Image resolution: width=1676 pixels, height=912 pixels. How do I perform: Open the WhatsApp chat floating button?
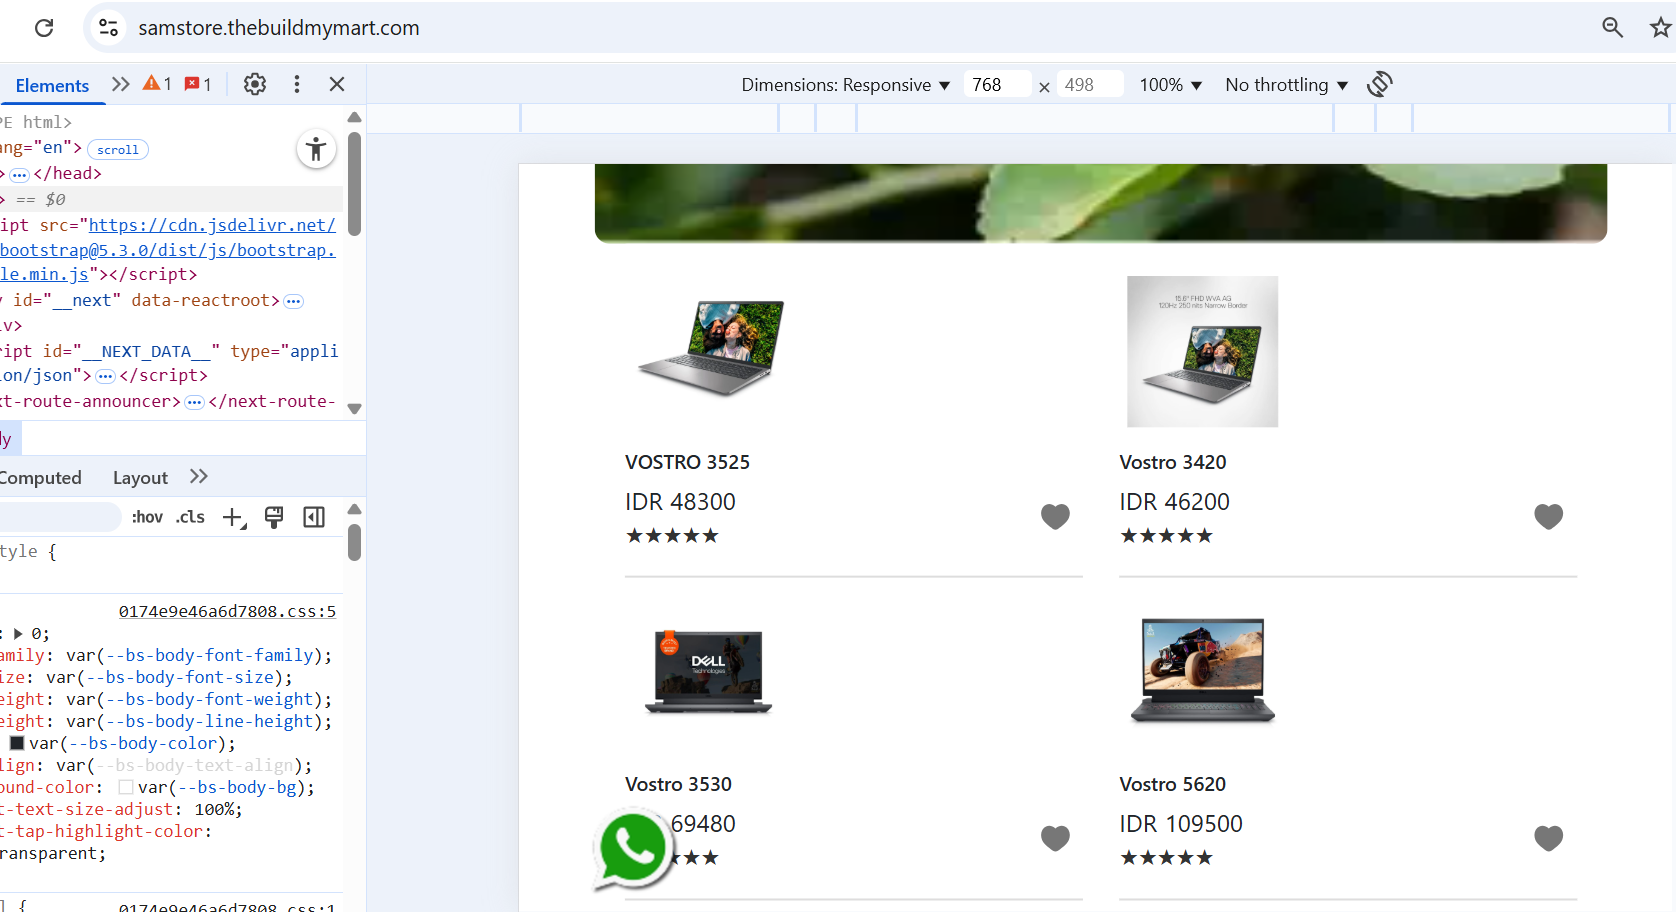pos(632,850)
